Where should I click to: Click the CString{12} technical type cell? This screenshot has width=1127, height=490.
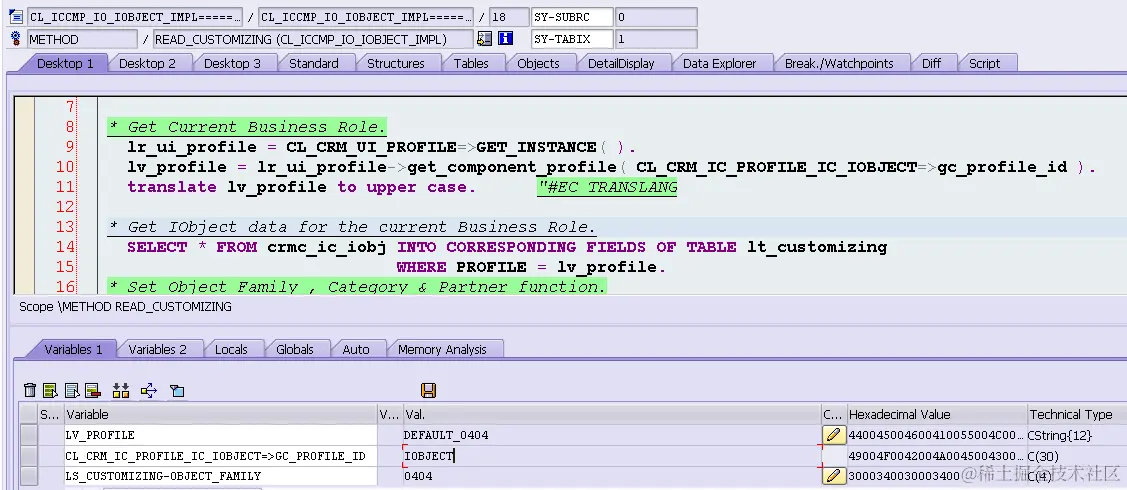(1077, 435)
